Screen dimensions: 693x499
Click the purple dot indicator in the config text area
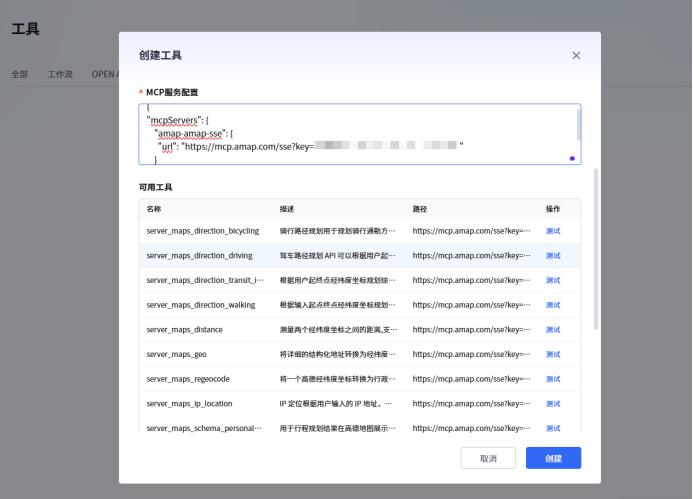[x=572, y=158]
